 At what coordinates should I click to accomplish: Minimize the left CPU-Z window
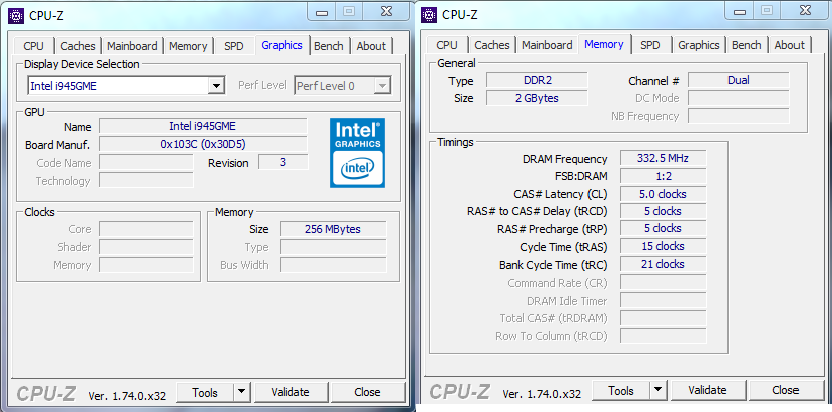point(322,13)
